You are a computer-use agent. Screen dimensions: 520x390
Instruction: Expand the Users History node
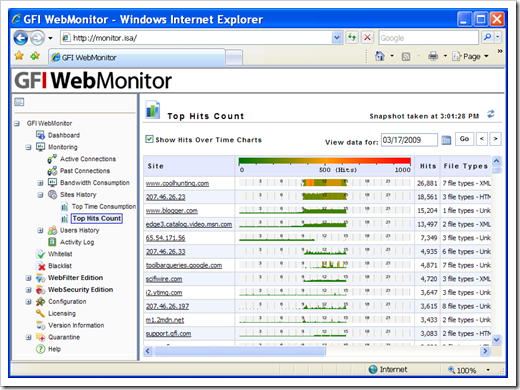(x=40, y=230)
